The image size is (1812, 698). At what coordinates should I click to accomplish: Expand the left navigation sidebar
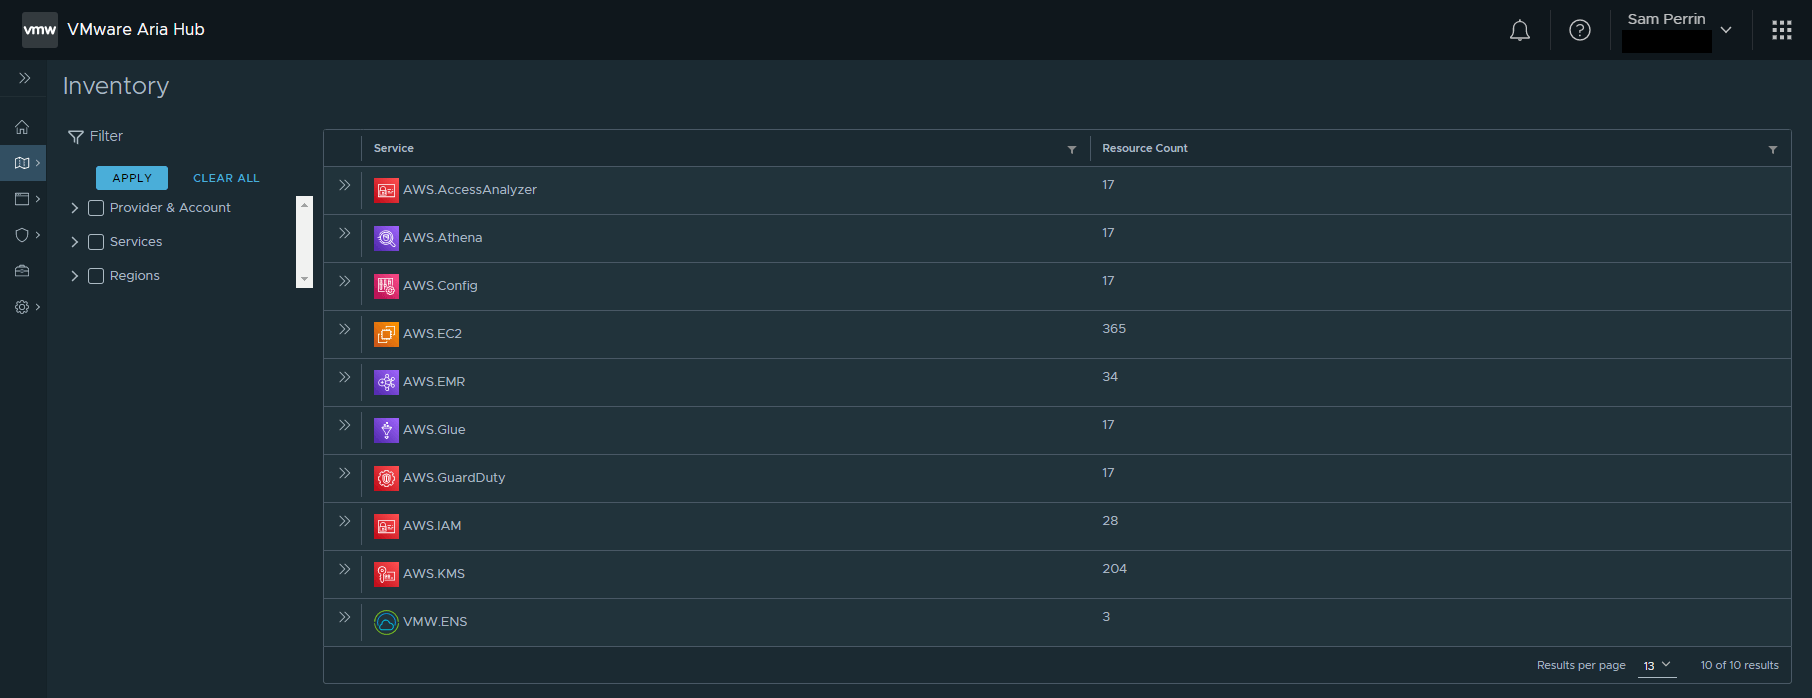click(24, 78)
